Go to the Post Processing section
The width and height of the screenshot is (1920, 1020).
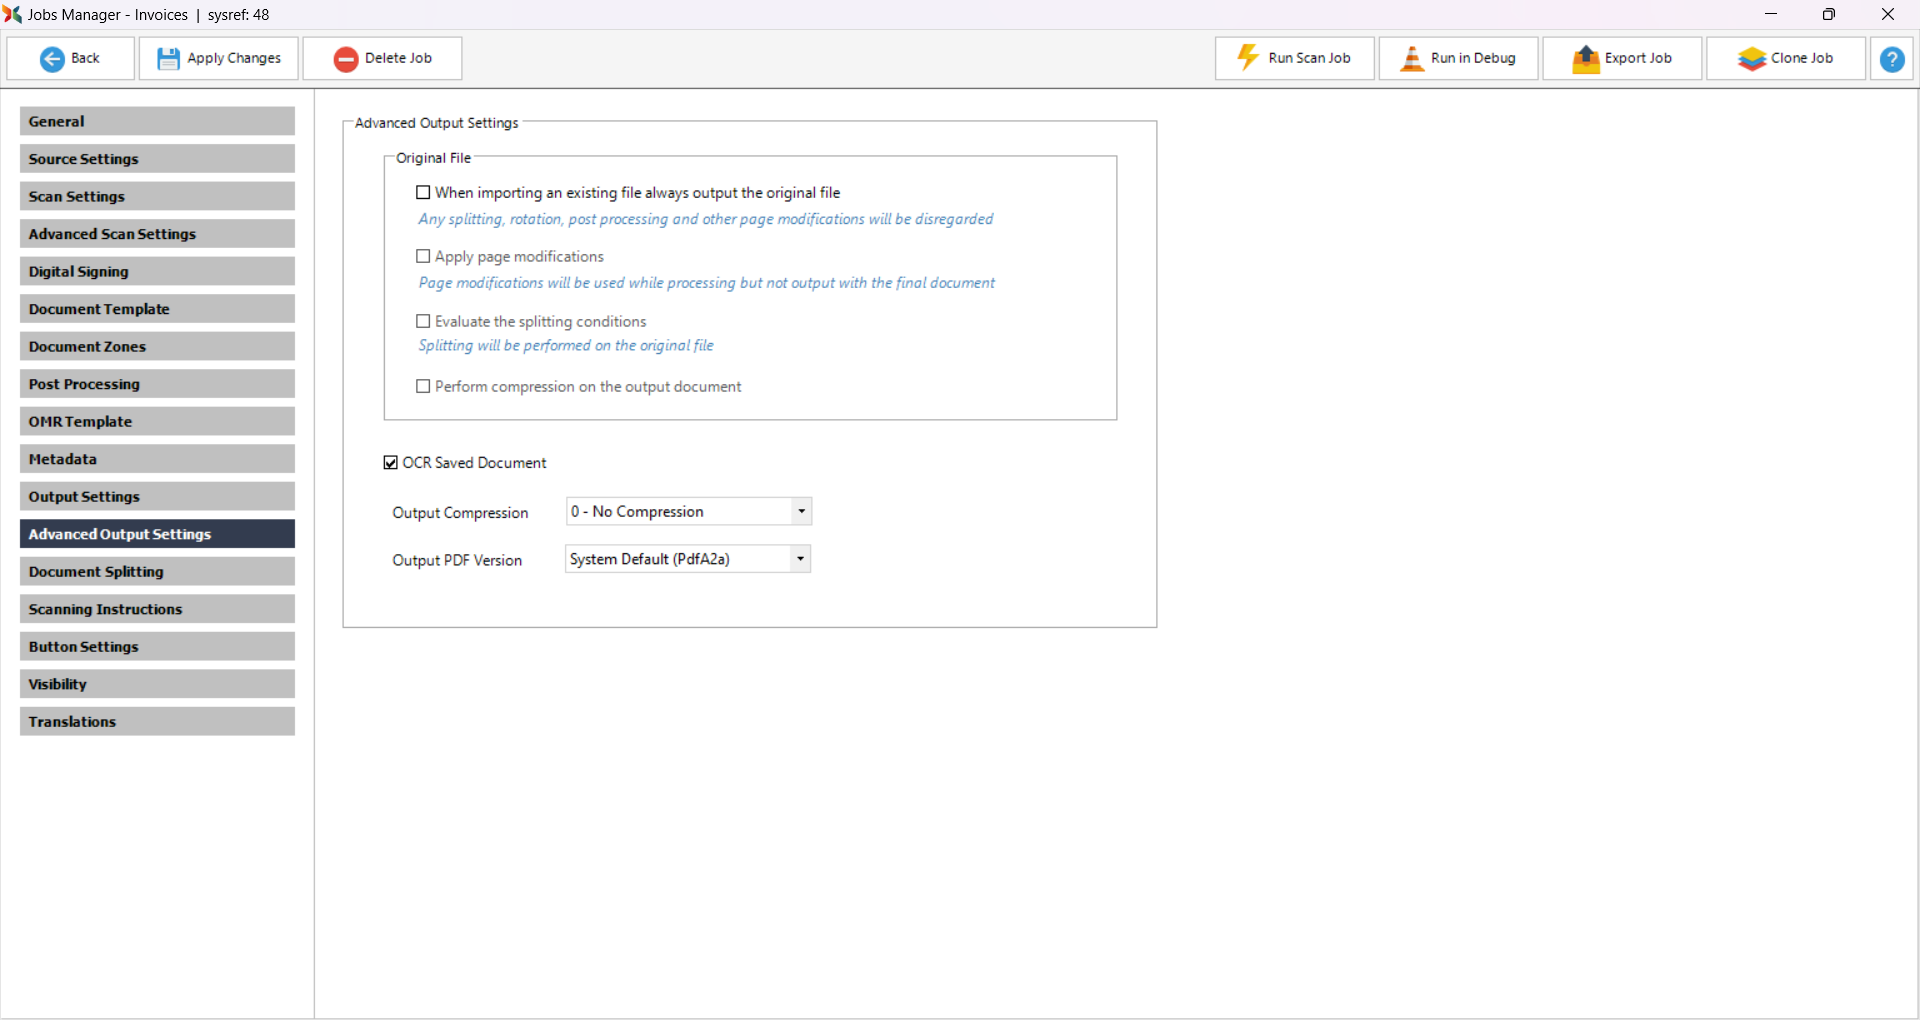point(157,384)
